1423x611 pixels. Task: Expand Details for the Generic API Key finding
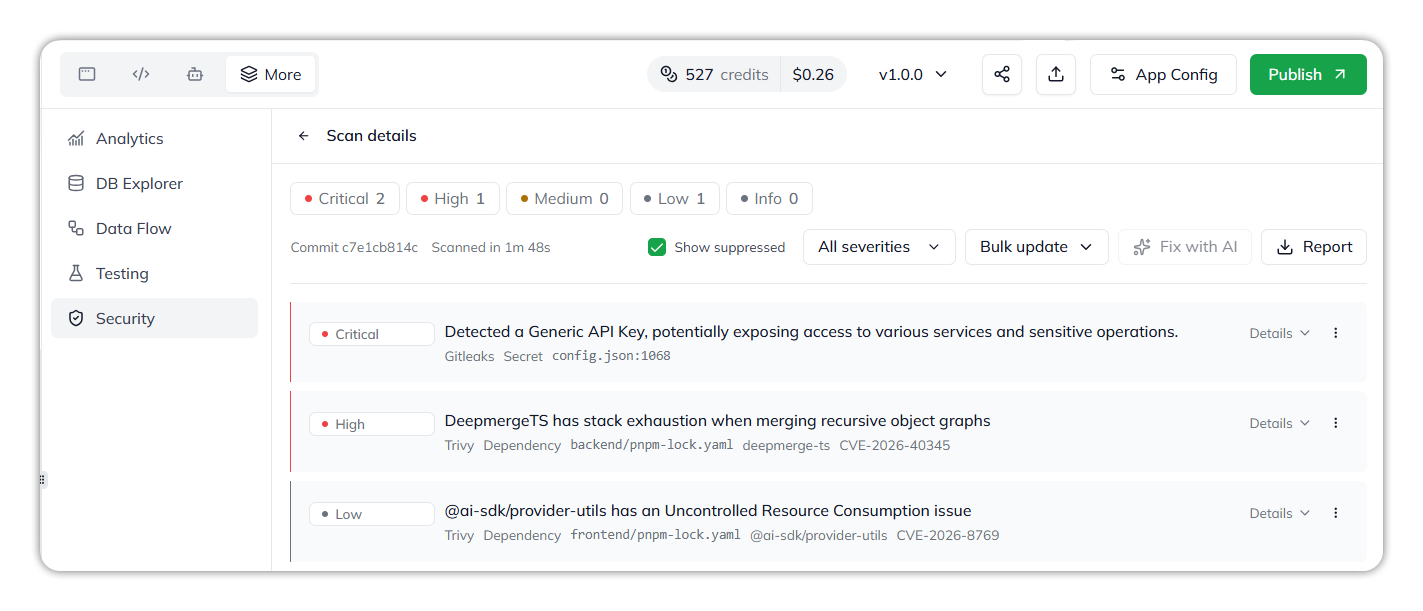1279,333
